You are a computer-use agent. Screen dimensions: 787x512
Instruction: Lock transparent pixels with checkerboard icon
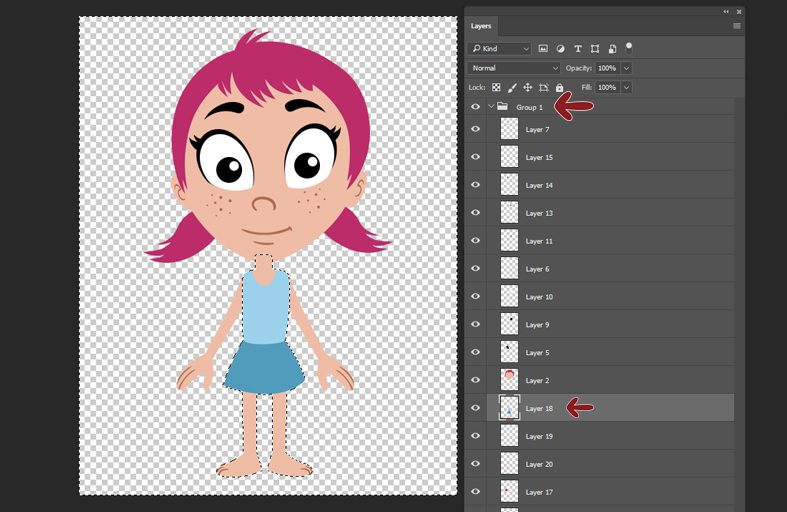[x=496, y=88]
